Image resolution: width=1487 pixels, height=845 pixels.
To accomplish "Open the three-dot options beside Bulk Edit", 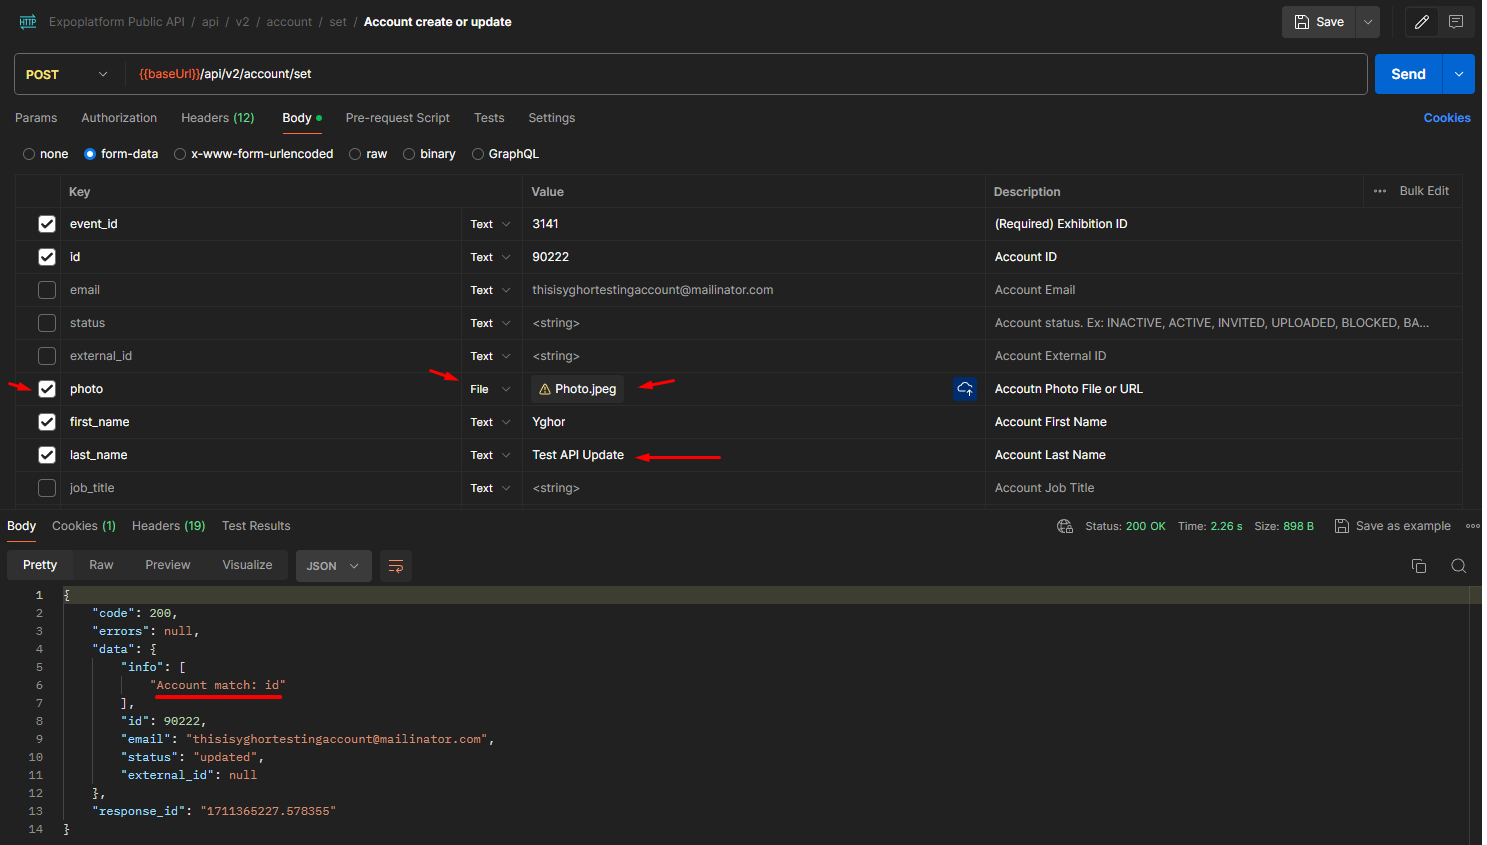I will [1380, 191].
